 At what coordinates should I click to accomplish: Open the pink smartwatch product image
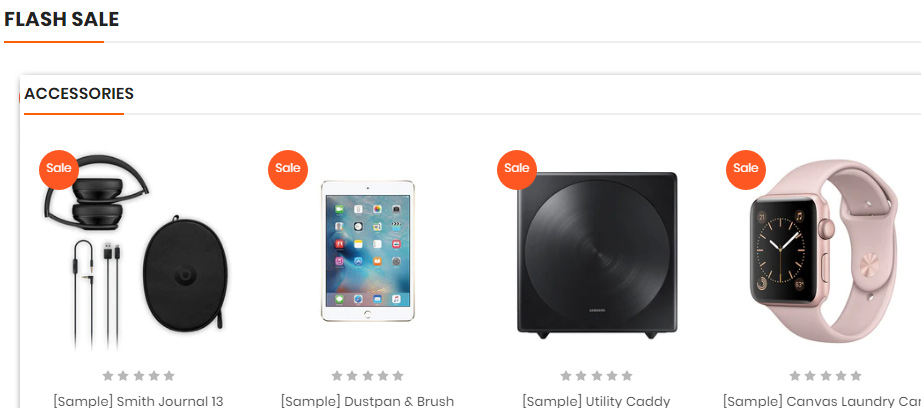click(x=823, y=251)
